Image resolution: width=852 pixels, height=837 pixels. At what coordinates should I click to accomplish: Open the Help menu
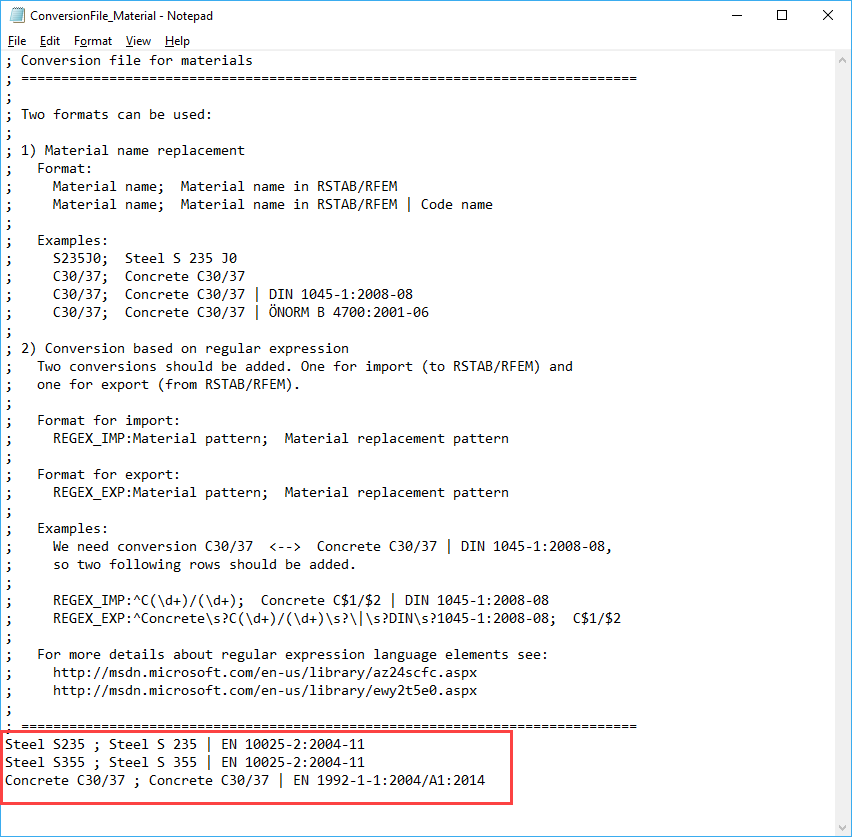coord(177,41)
